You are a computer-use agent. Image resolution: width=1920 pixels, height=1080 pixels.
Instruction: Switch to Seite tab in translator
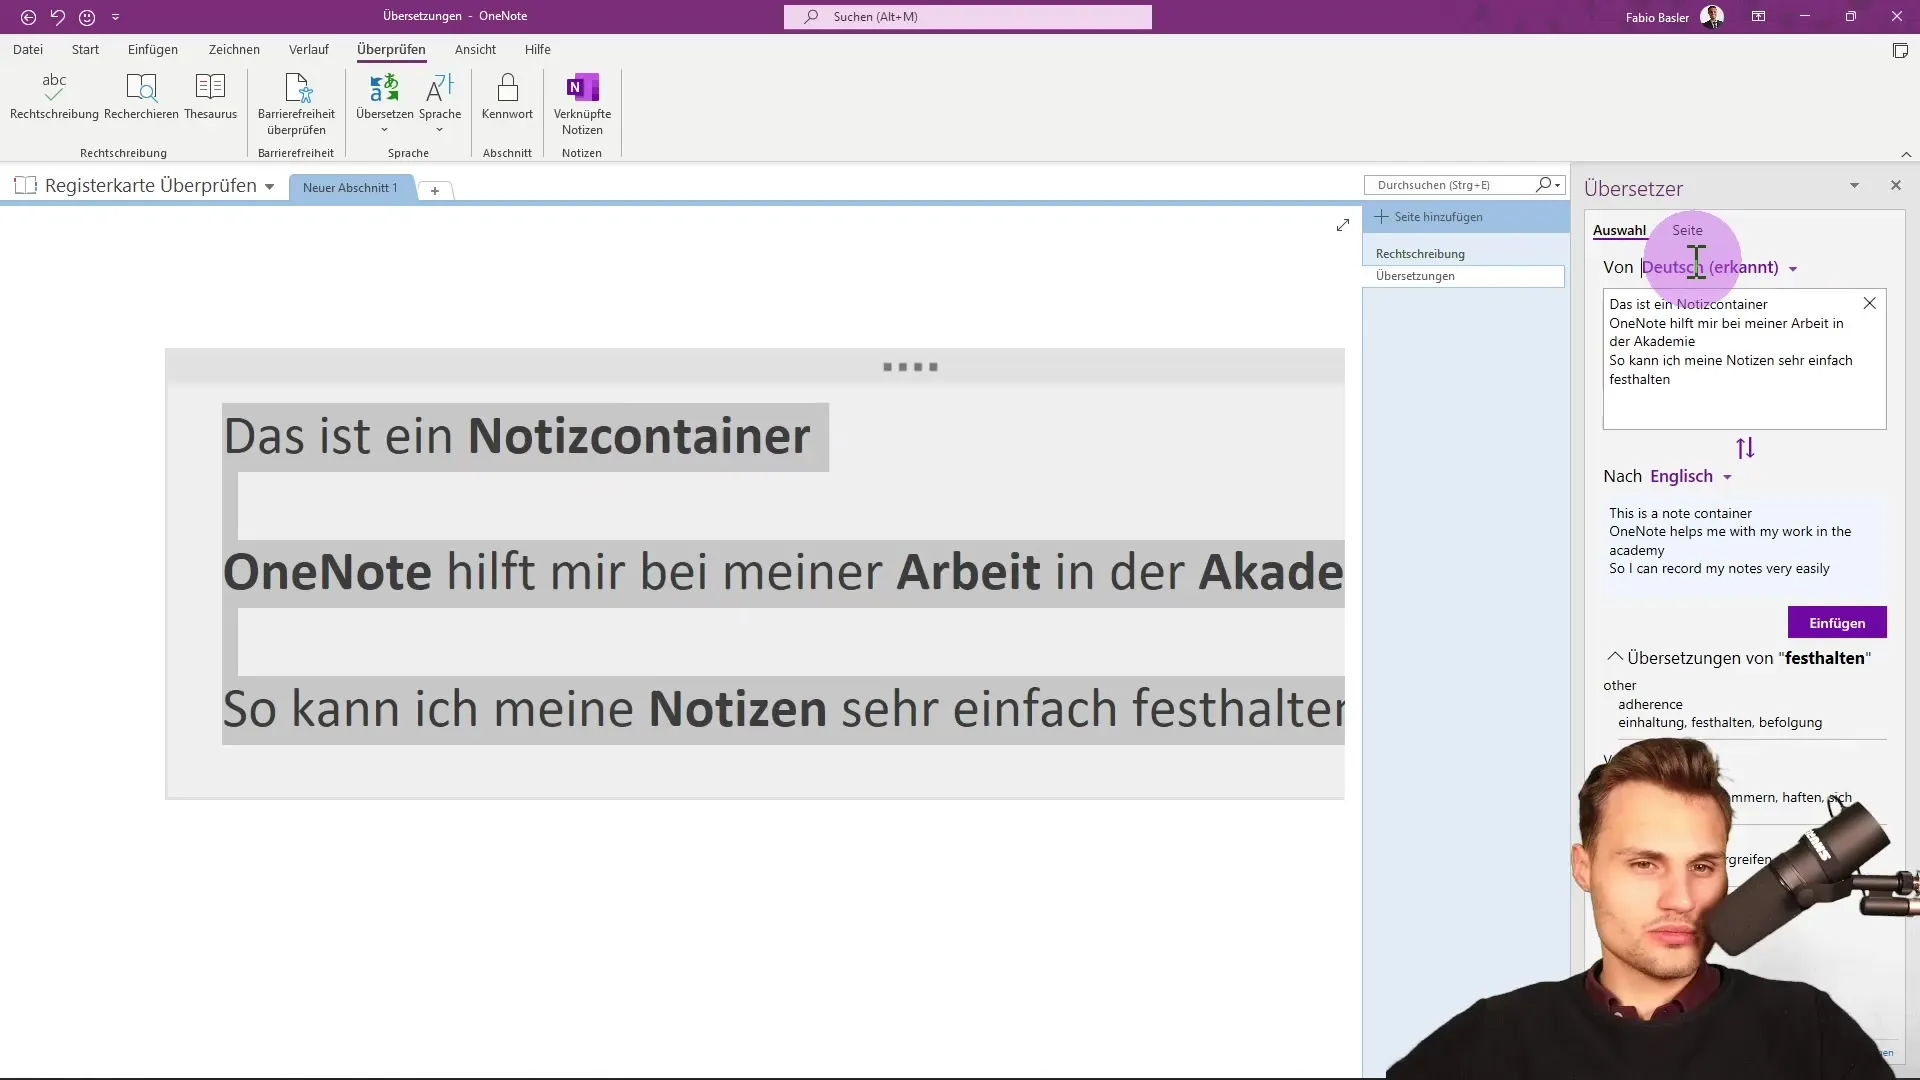[x=1687, y=230]
